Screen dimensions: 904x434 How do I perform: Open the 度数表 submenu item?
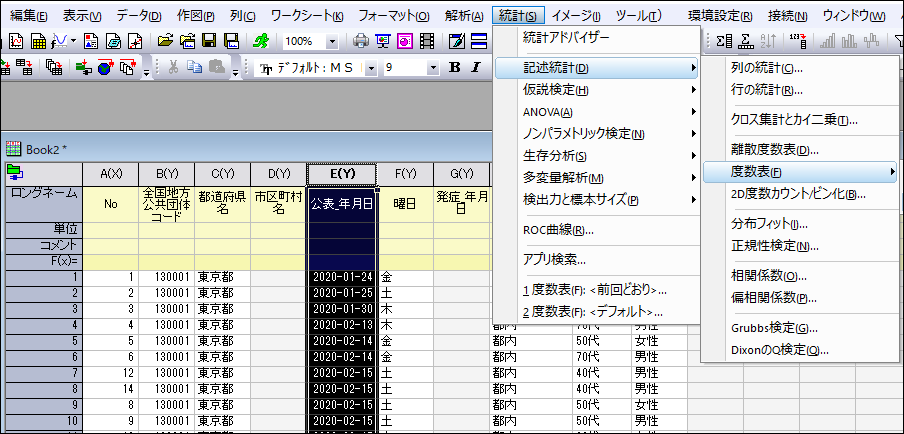point(800,172)
